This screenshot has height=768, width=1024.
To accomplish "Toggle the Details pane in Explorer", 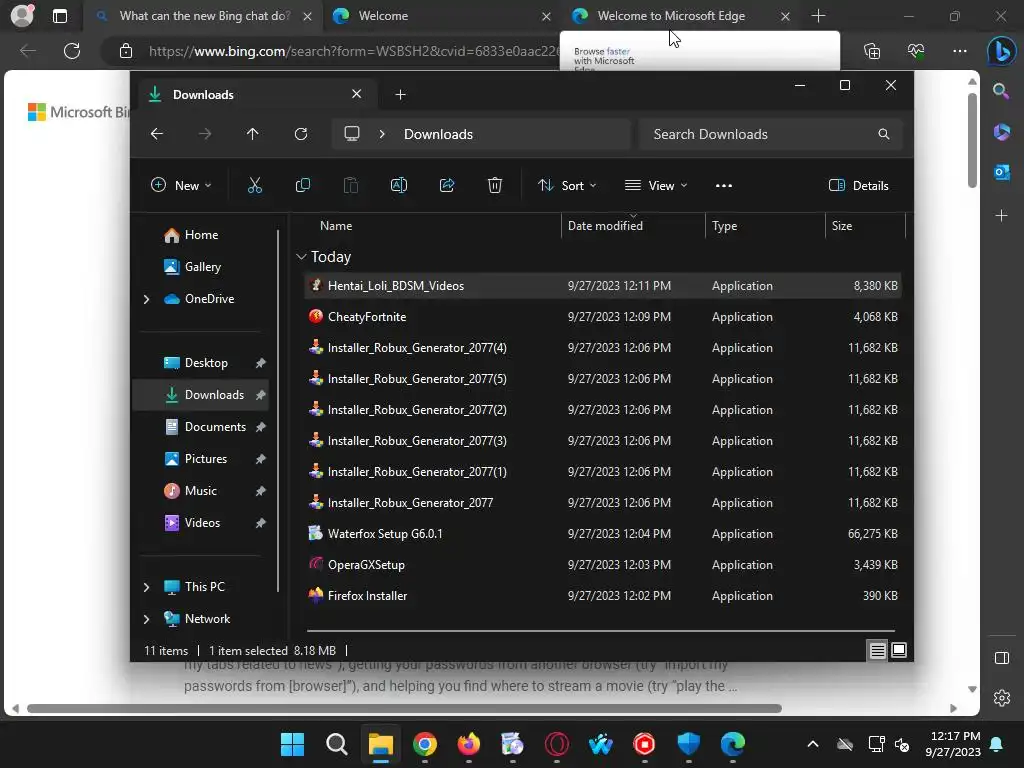I will pyautogui.click(x=858, y=185).
